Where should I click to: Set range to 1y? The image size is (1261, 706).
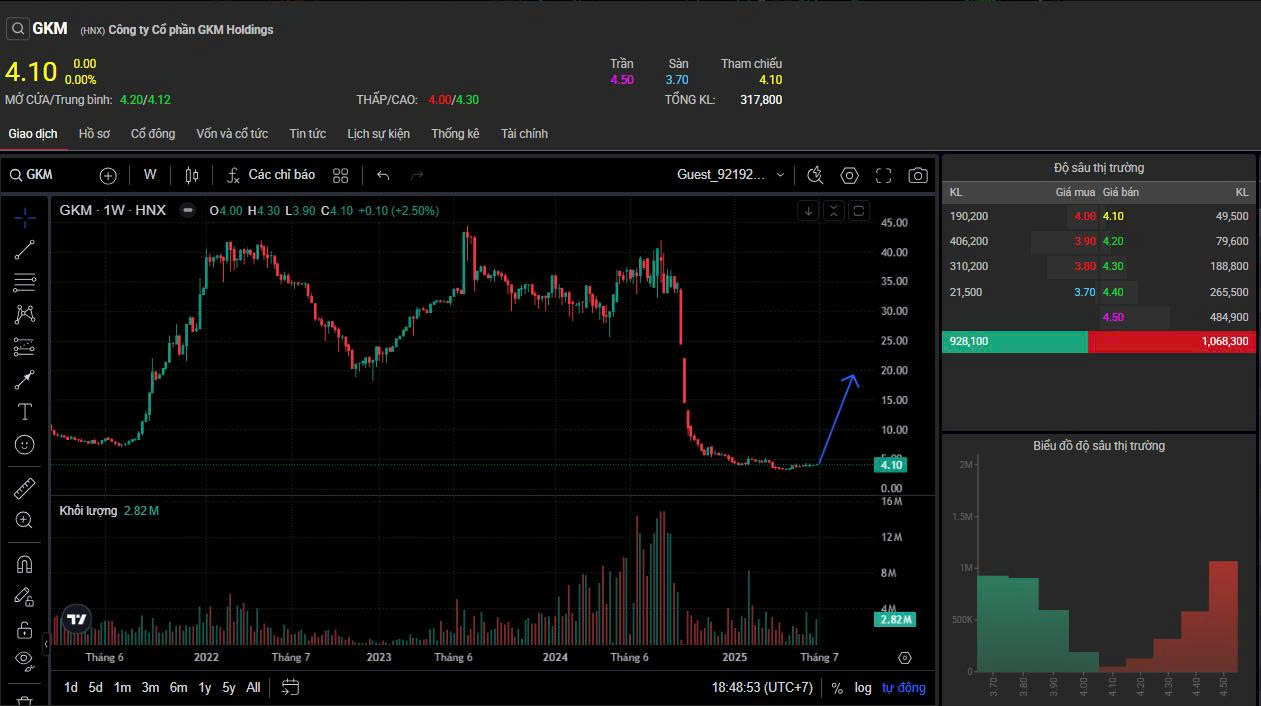pyautogui.click(x=205, y=687)
